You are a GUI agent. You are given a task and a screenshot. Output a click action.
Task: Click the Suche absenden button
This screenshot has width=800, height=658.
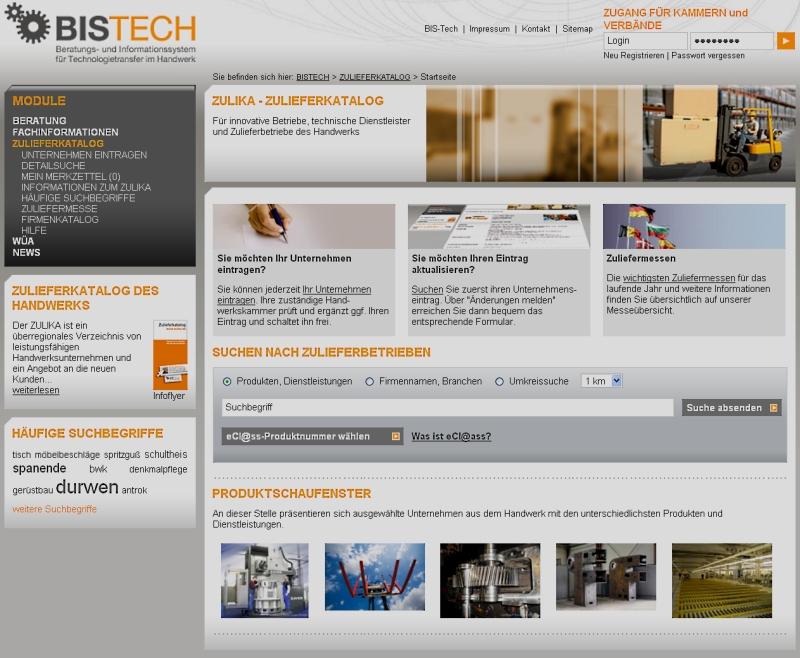pos(731,408)
